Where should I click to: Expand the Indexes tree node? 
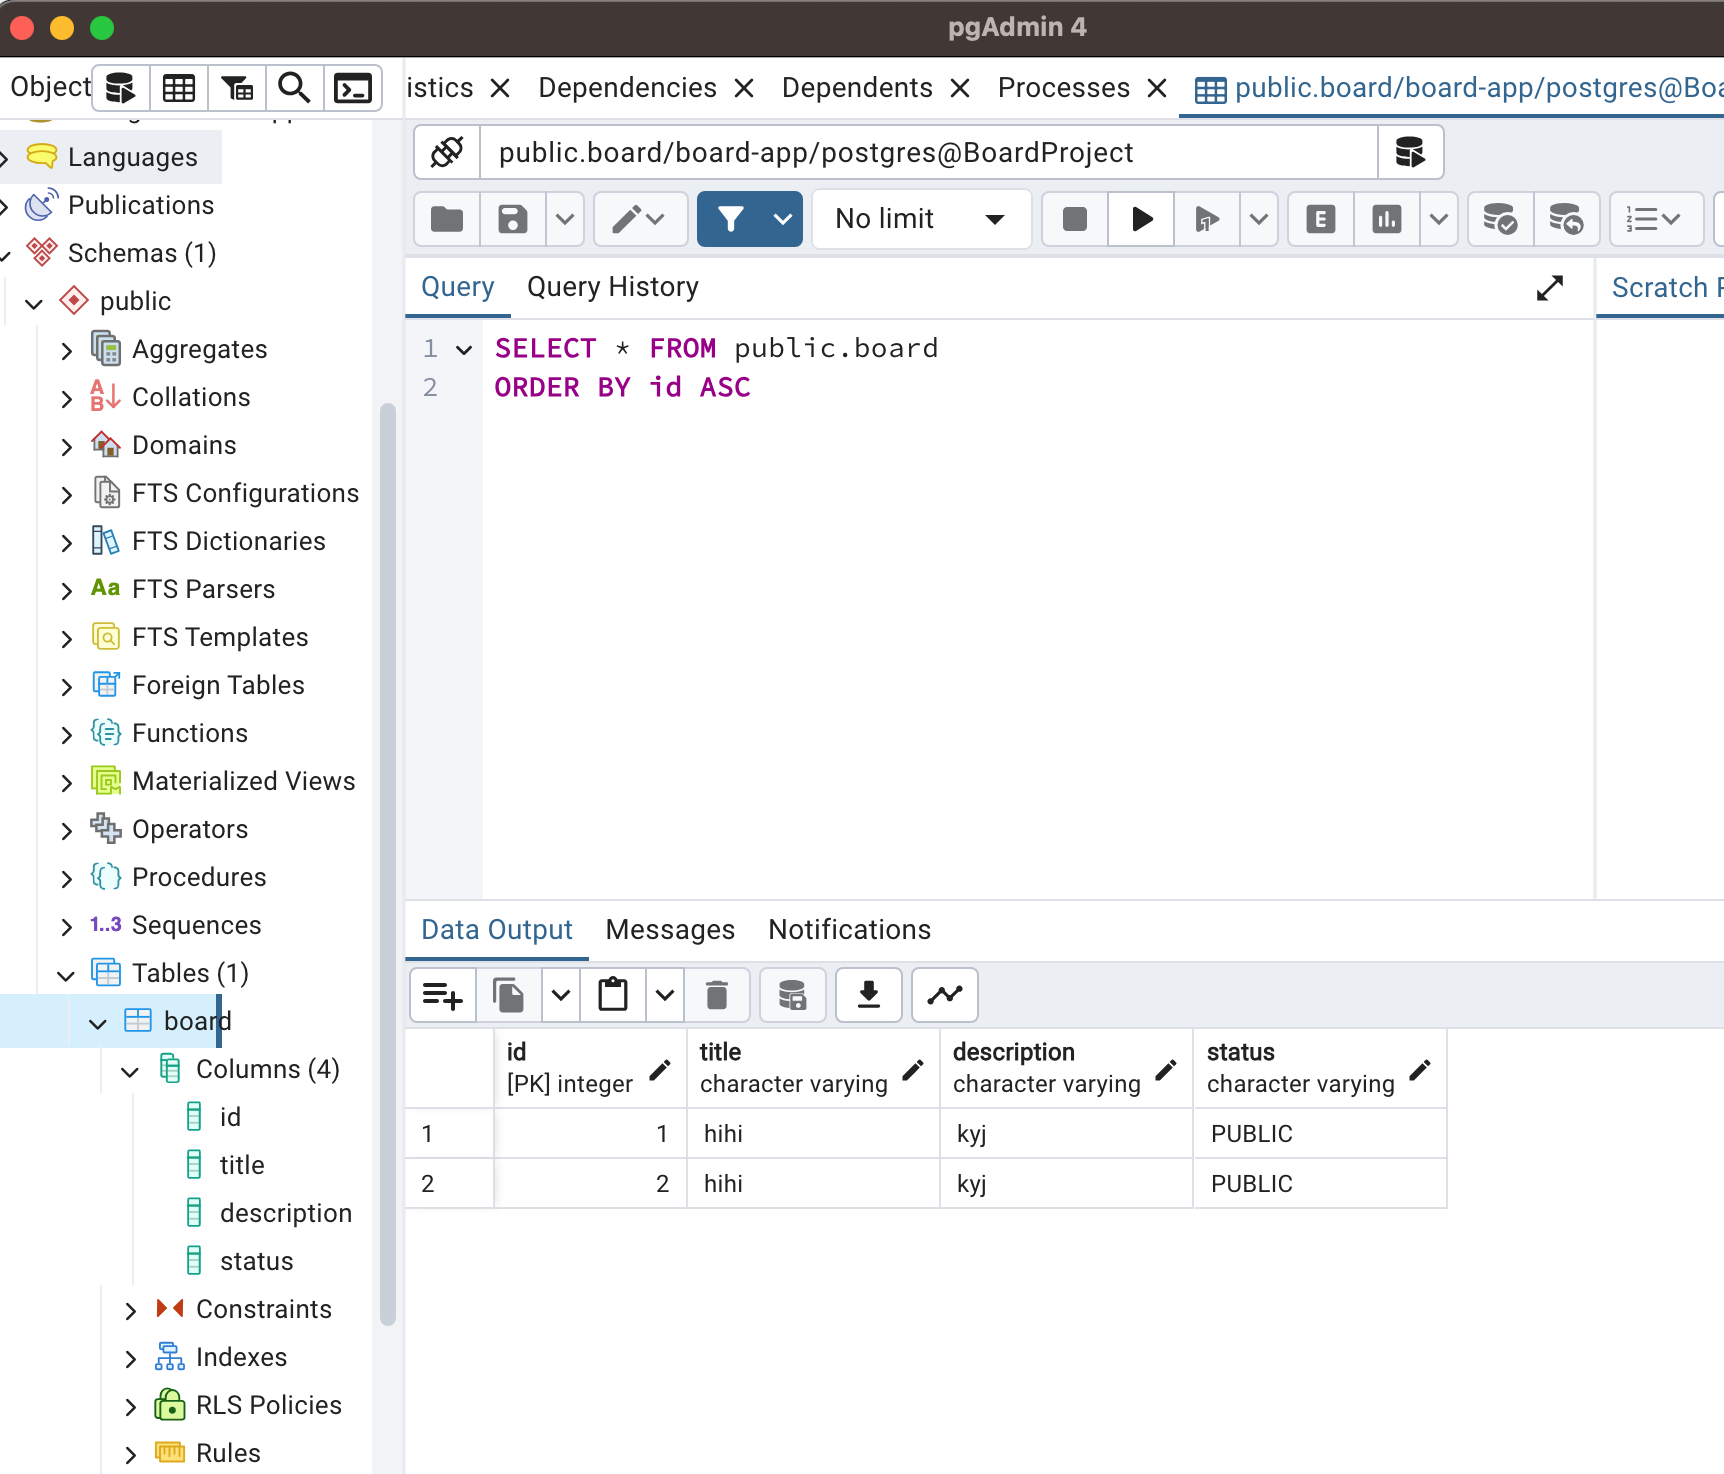click(130, 1359)
